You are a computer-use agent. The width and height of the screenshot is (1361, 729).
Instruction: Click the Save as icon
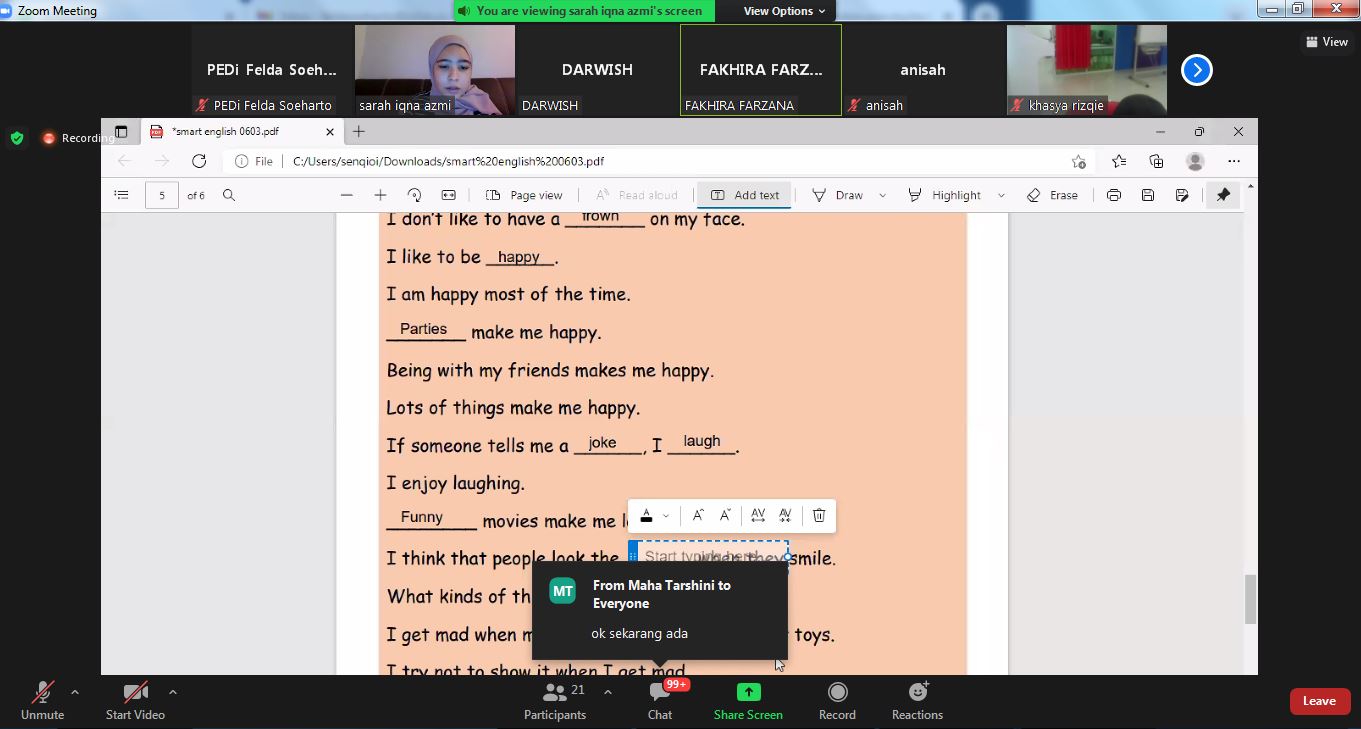point(1182,195)
